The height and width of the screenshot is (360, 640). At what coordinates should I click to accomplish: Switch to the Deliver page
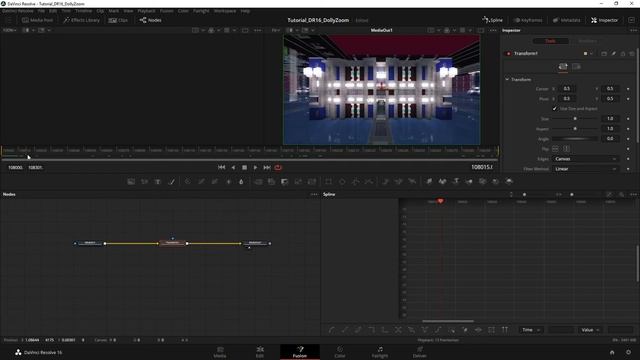pos(420,352)
